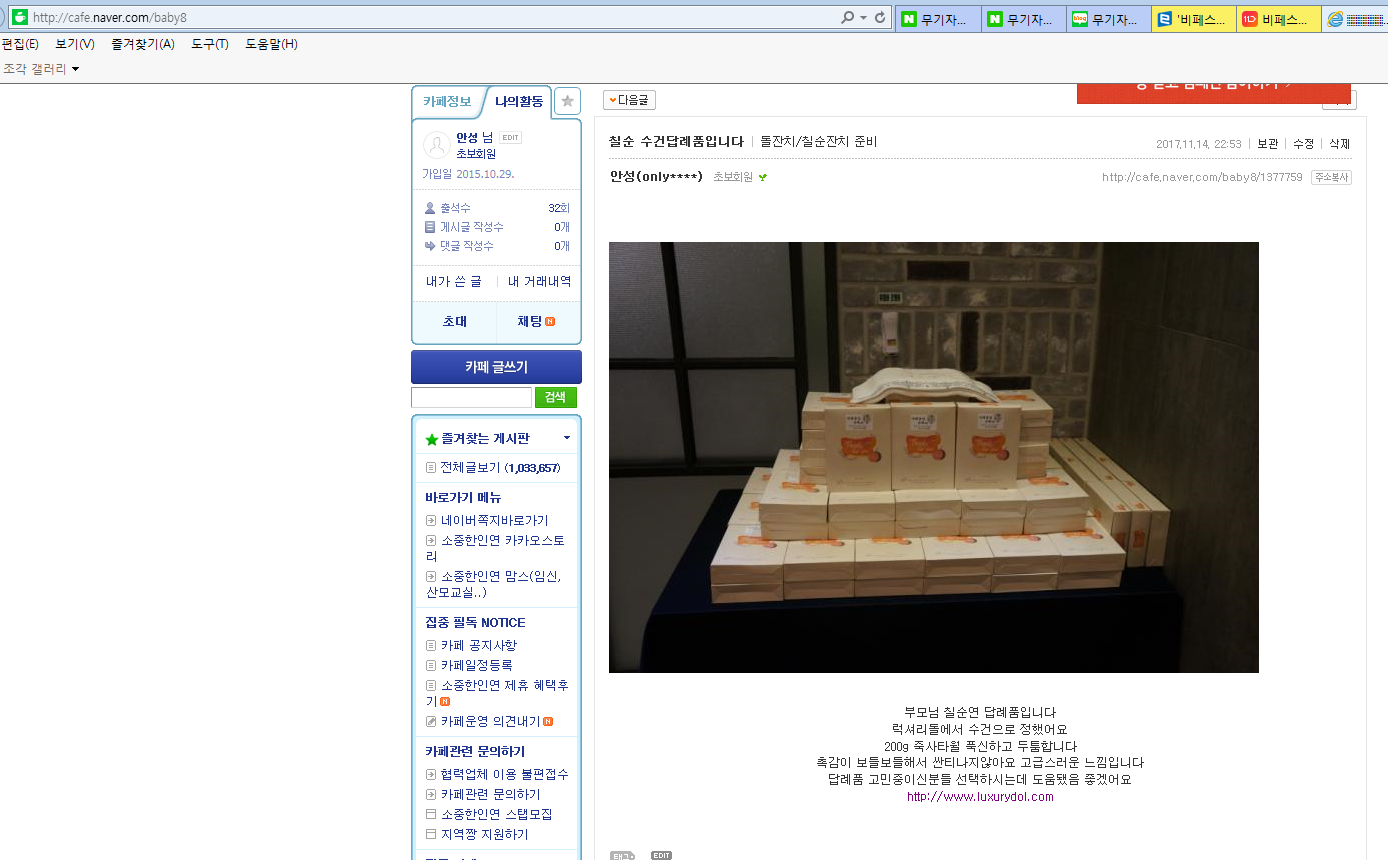Switch to the second 무기자 Naver tab

(x=1024, y=19)
